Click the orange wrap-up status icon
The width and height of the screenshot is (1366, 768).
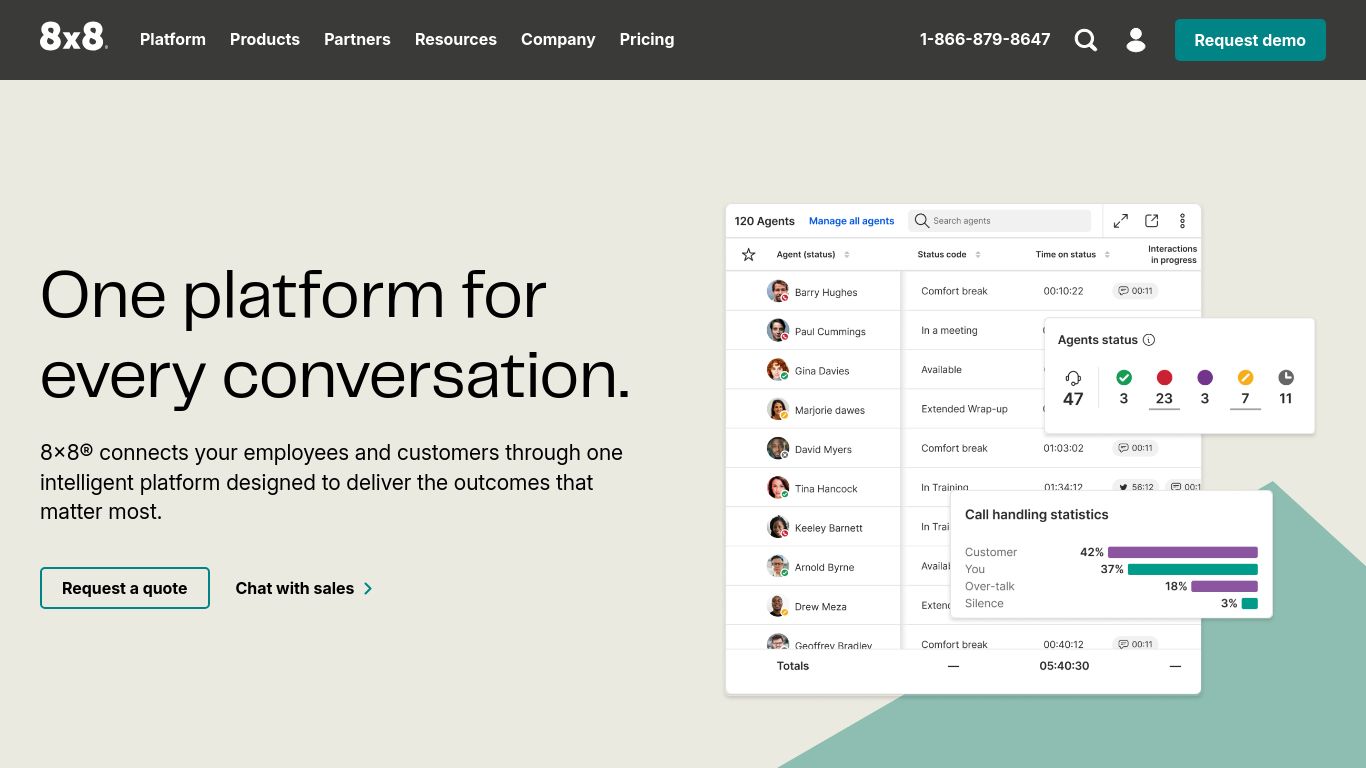[x=1245, y=377]
